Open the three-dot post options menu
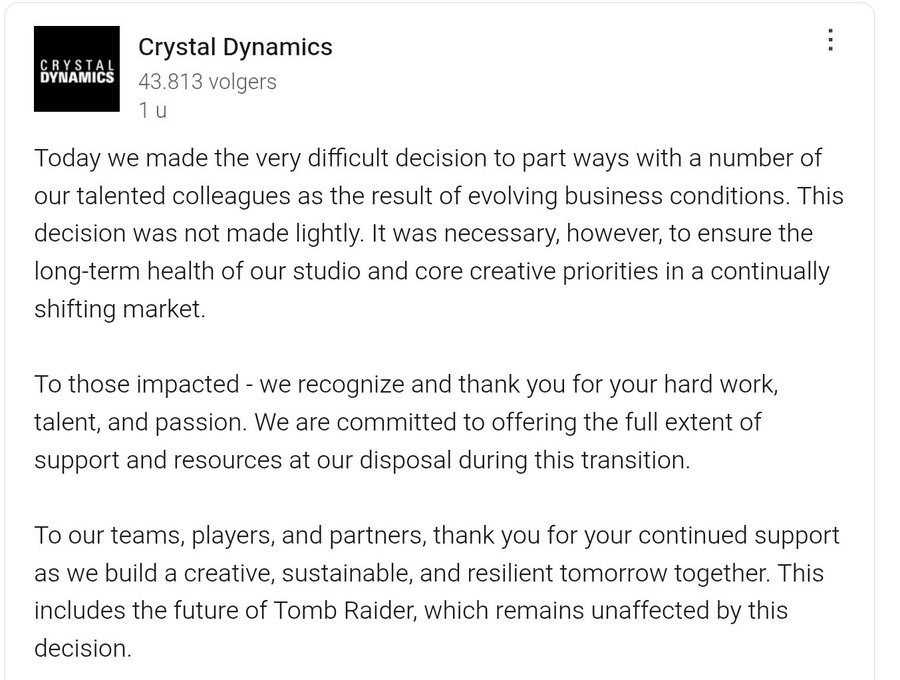 point(830,40)
